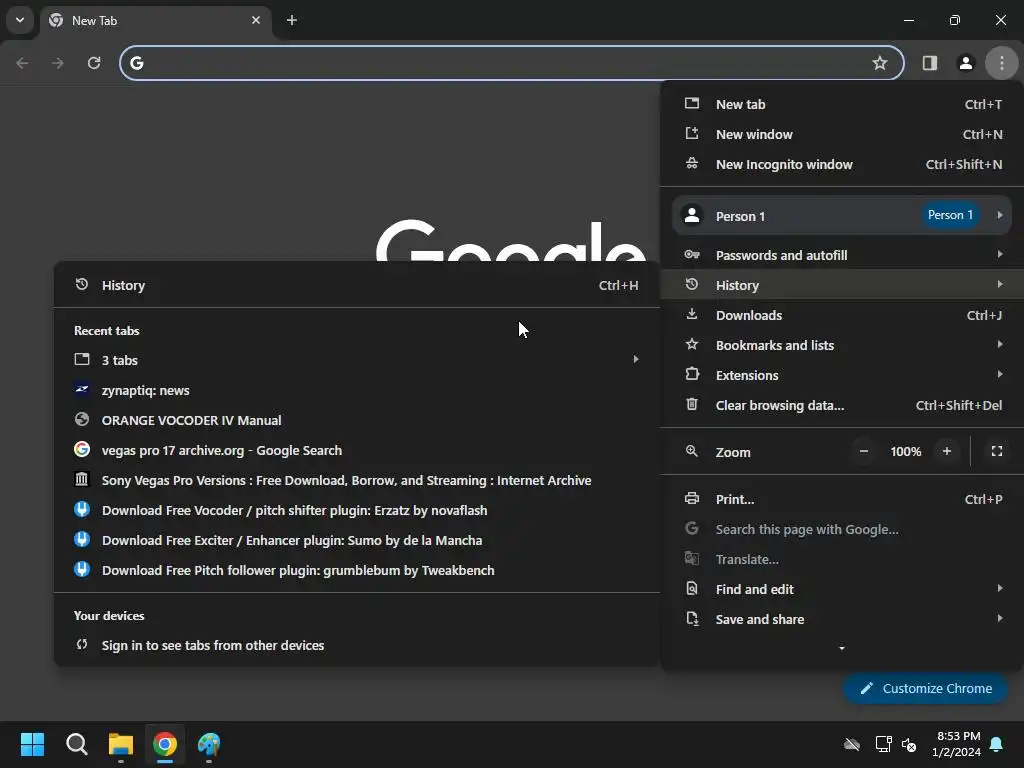Reopen grumblebum by Tweakbench page
1024x768 pixels.
[x=357, y=571]
